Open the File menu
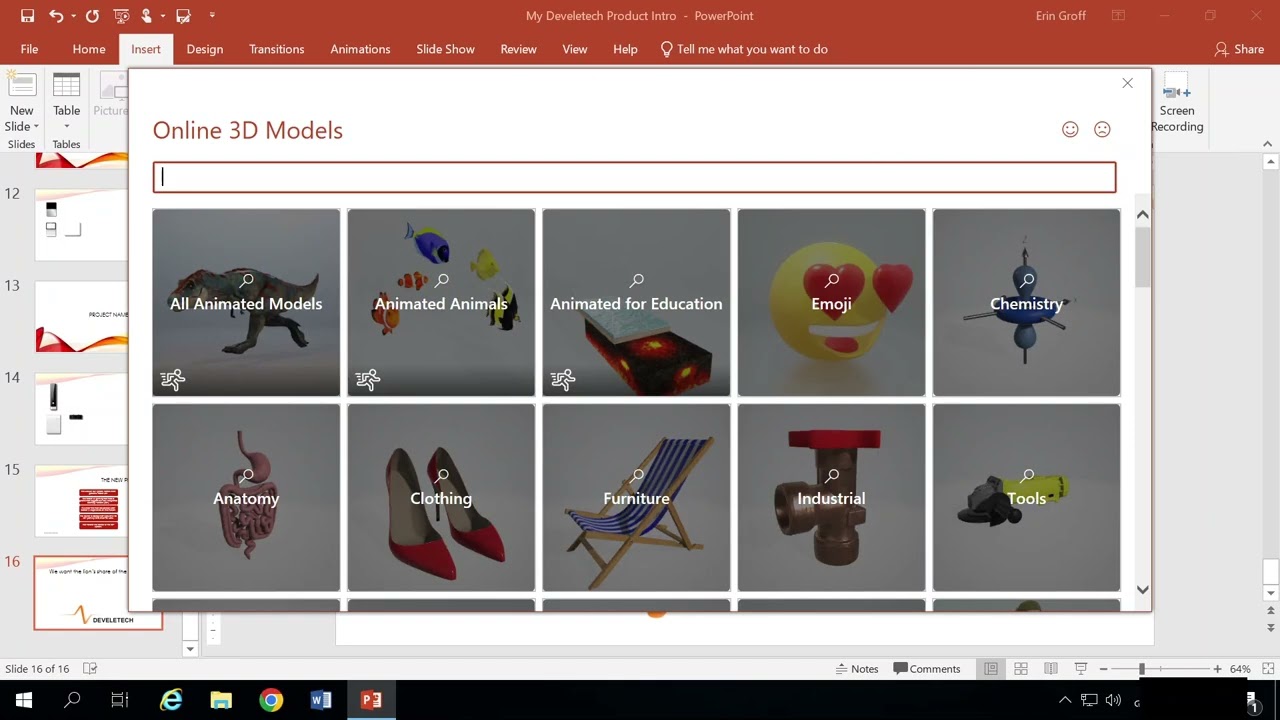 29,49
